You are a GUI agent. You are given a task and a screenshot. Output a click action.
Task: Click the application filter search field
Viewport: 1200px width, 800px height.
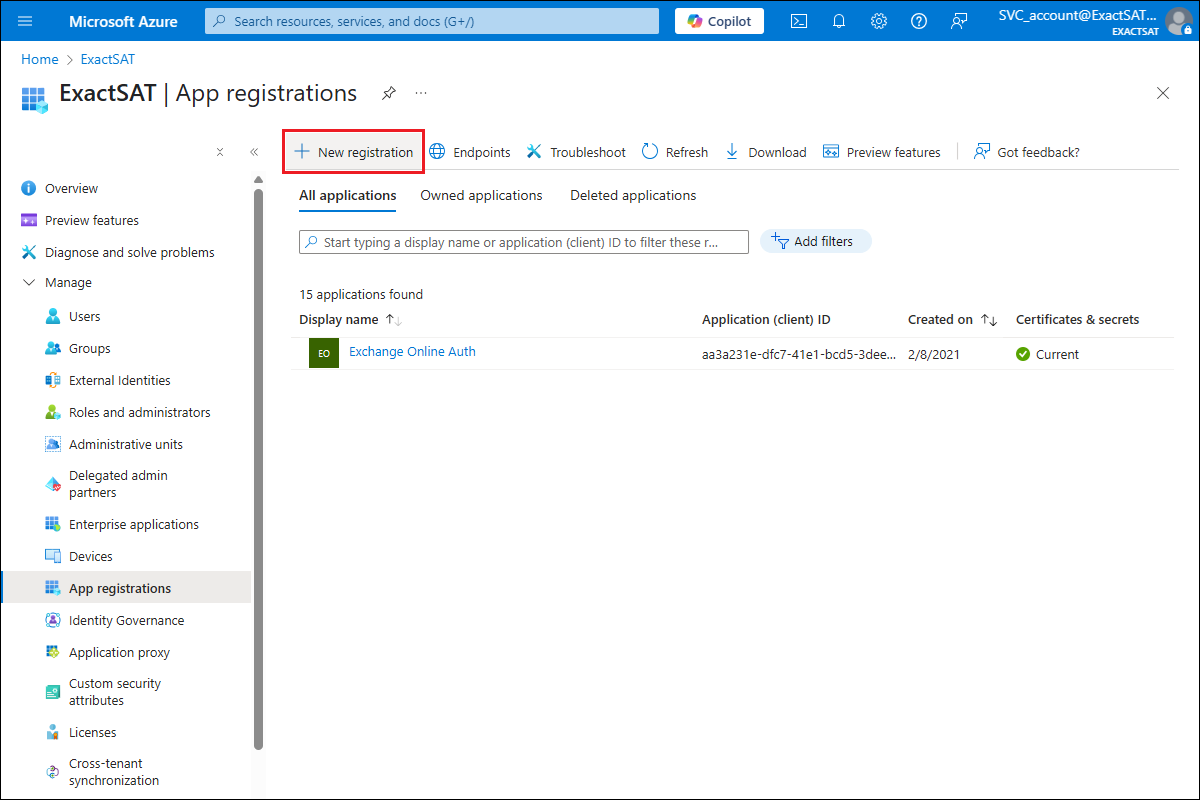(x=530, y=242)
